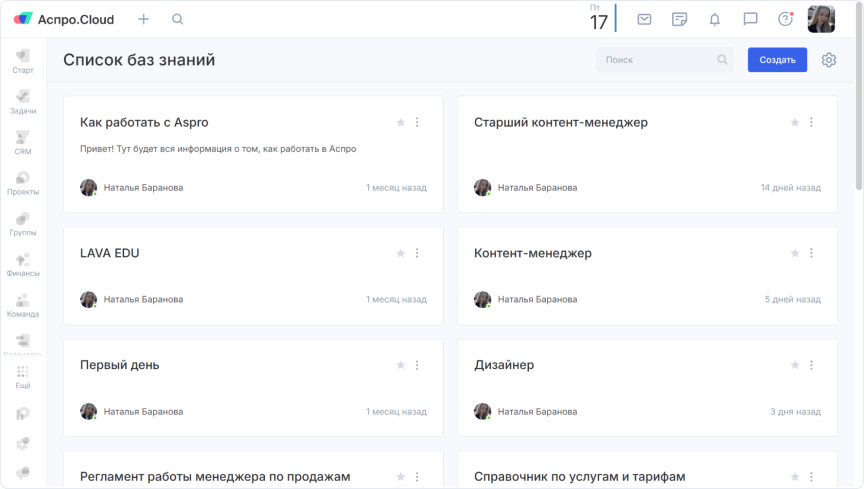Click the 'Создать' button
Screen dimensions: 864x489
pyautogui.click(x=777, y=60)
